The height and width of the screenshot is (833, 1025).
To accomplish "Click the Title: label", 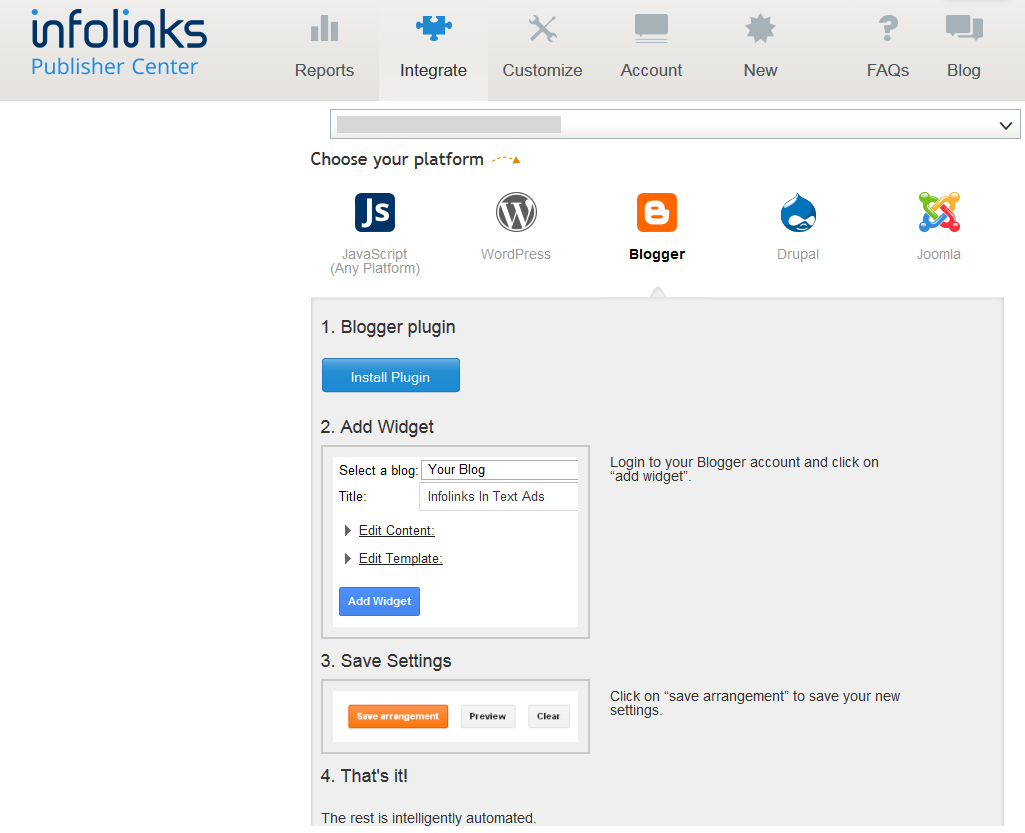I will [x=352, y=497].
